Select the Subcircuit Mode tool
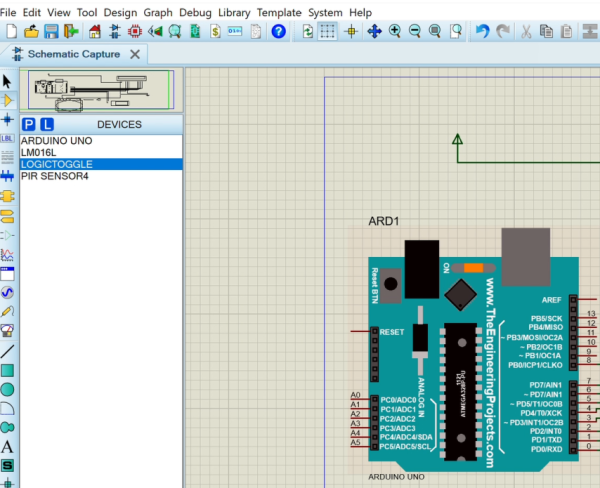Screen dimensions: 600x488 tap(7, 196)
